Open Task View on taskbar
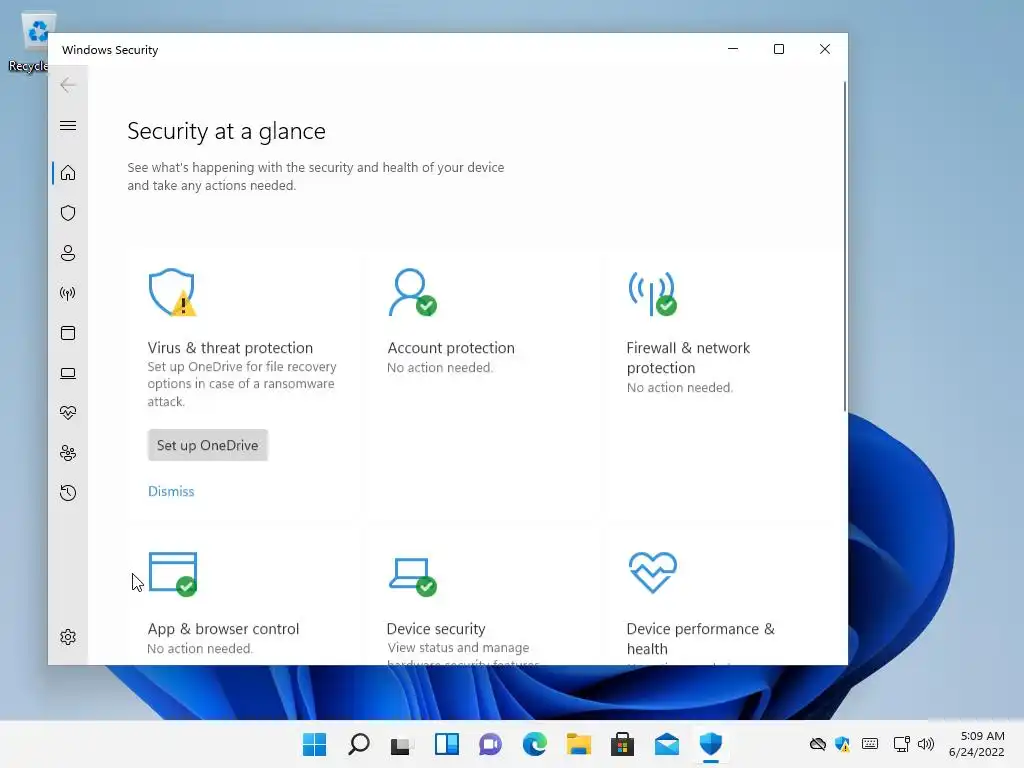The image size is (1024, 768). tap(402, 744)
